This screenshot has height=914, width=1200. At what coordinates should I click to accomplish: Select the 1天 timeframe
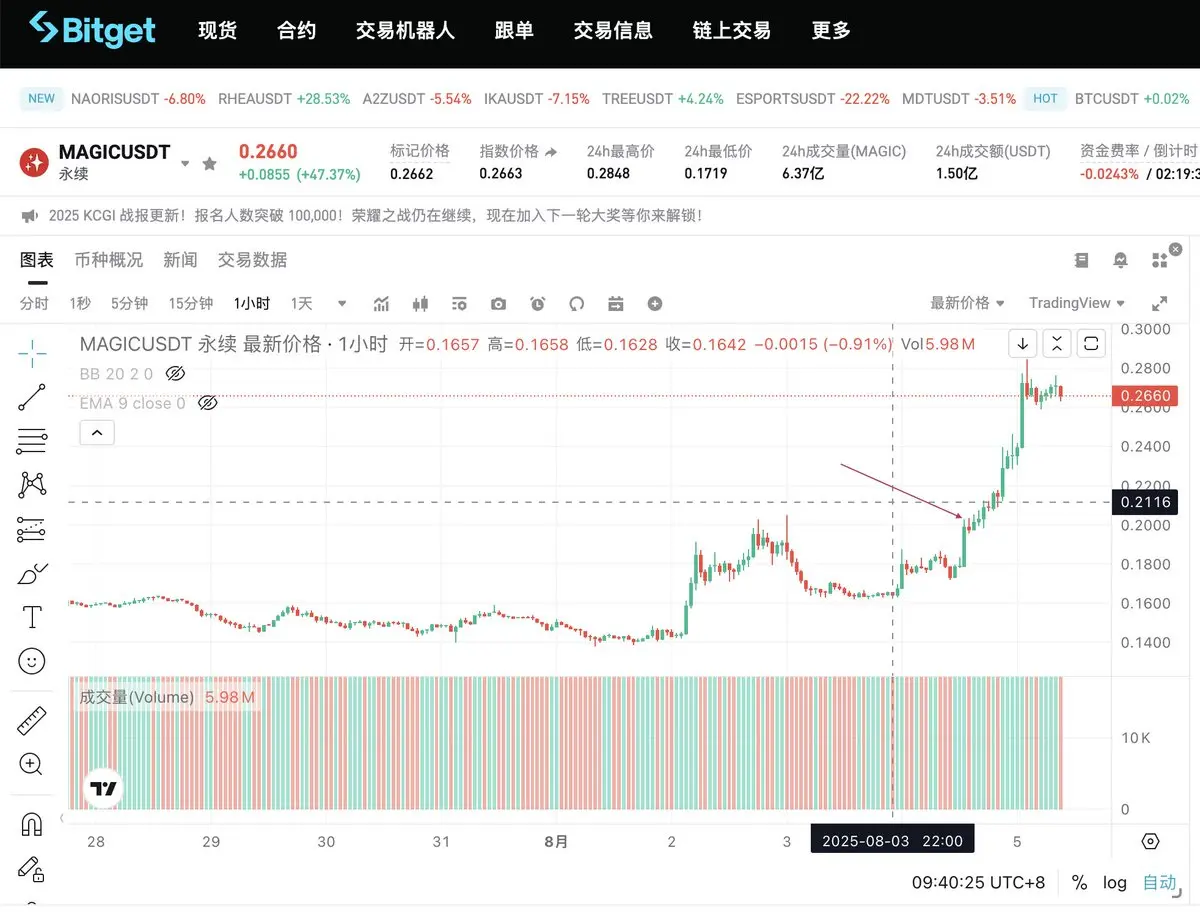click(301, 303)
